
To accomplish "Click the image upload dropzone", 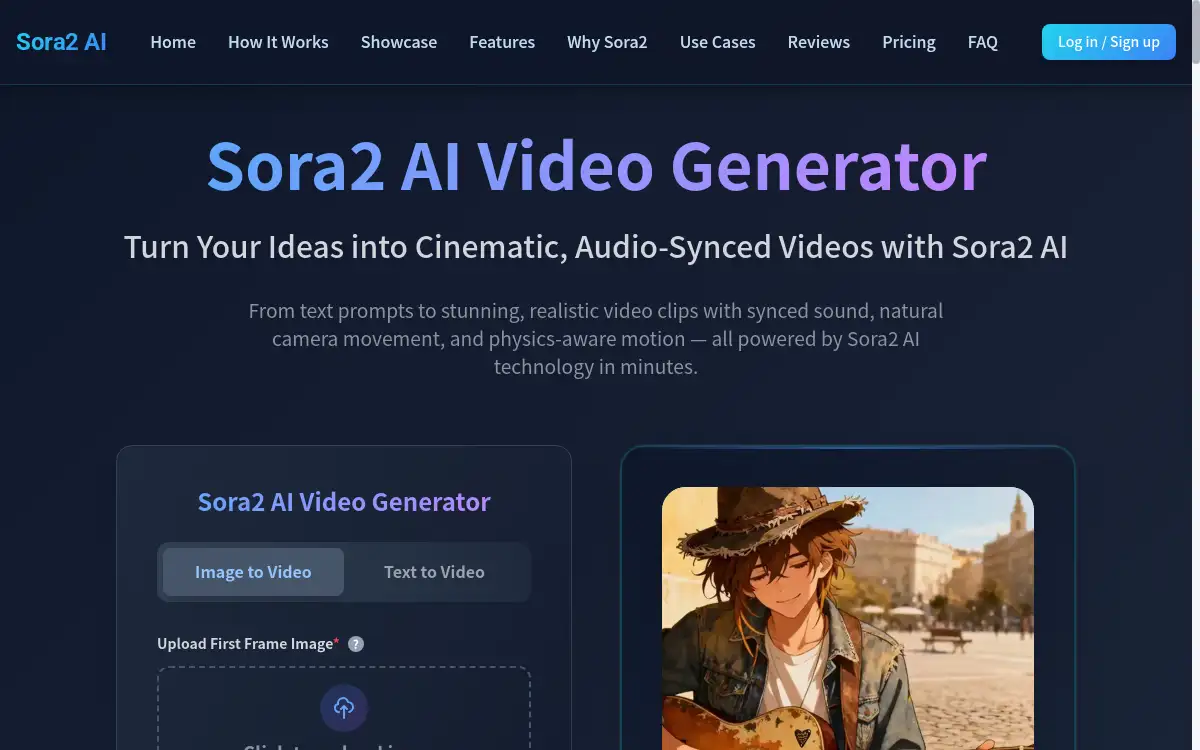I will 344,710.
